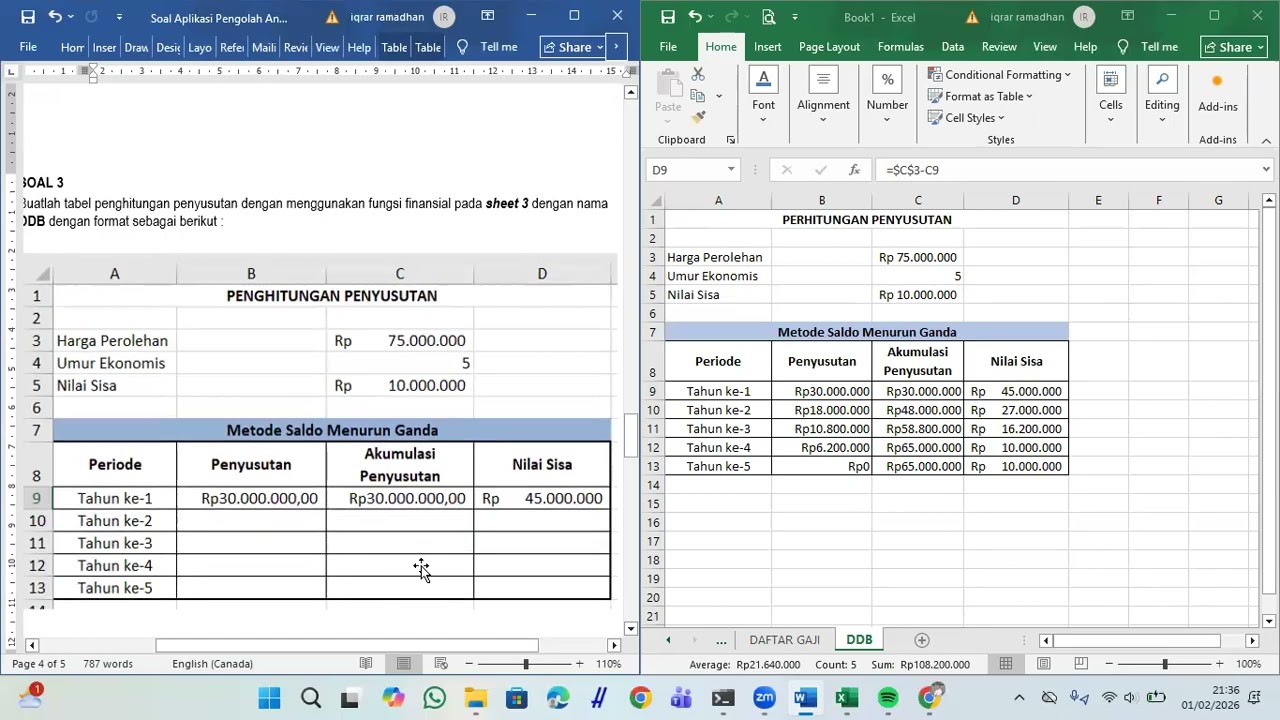This screenshot has height=720, width=1280.
Task: Add a new sheet with plus icon
Action: (x=922, y=640)
